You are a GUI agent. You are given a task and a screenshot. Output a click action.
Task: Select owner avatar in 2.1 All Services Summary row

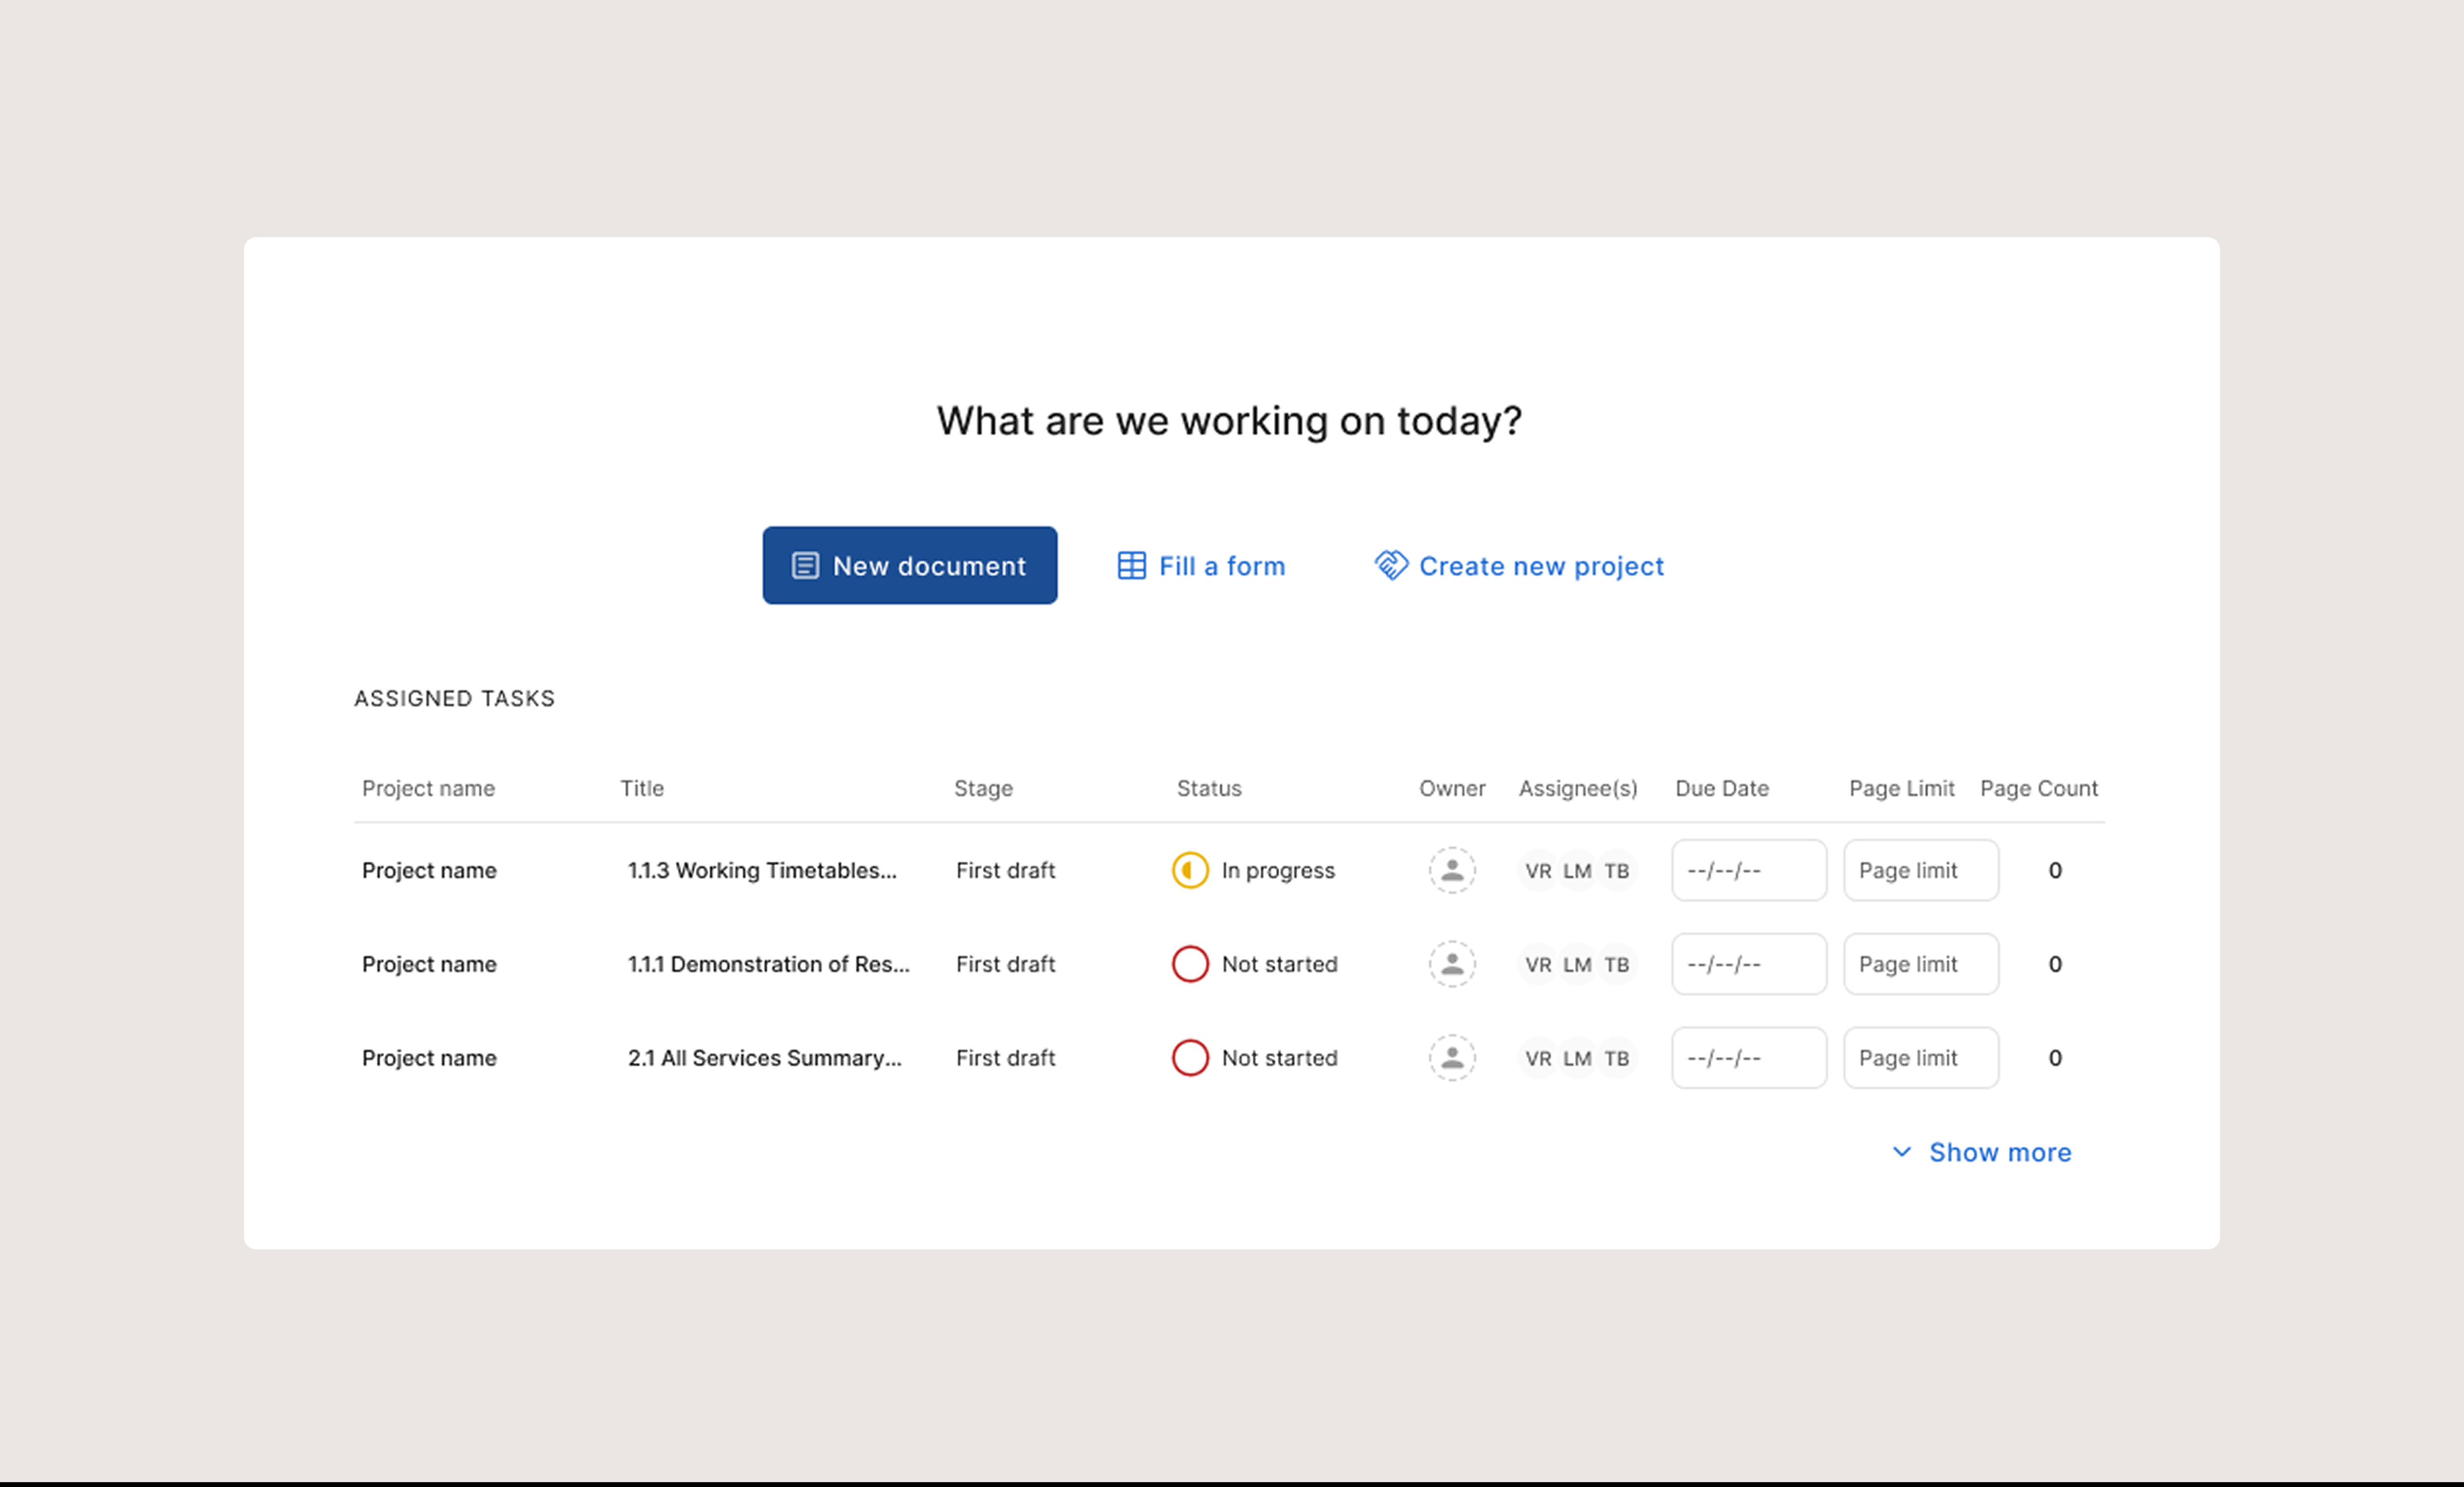click(1452, 1058)
